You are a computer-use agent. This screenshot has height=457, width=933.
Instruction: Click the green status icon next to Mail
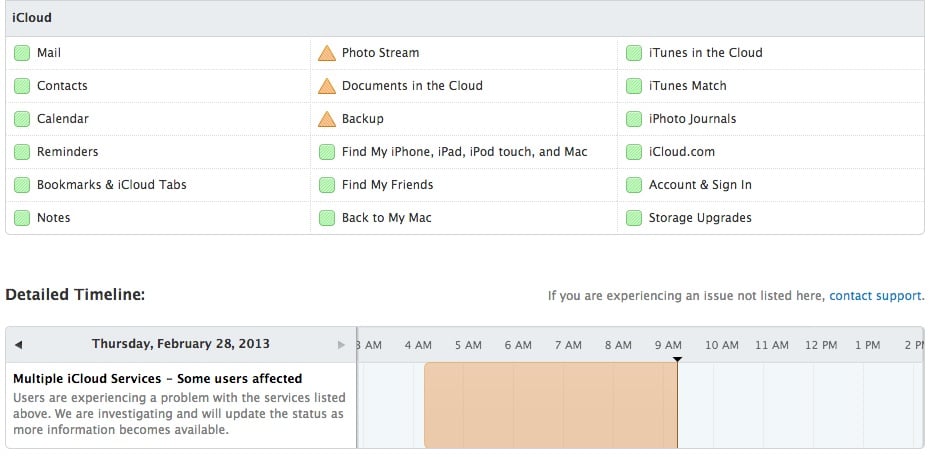(22, 53)
